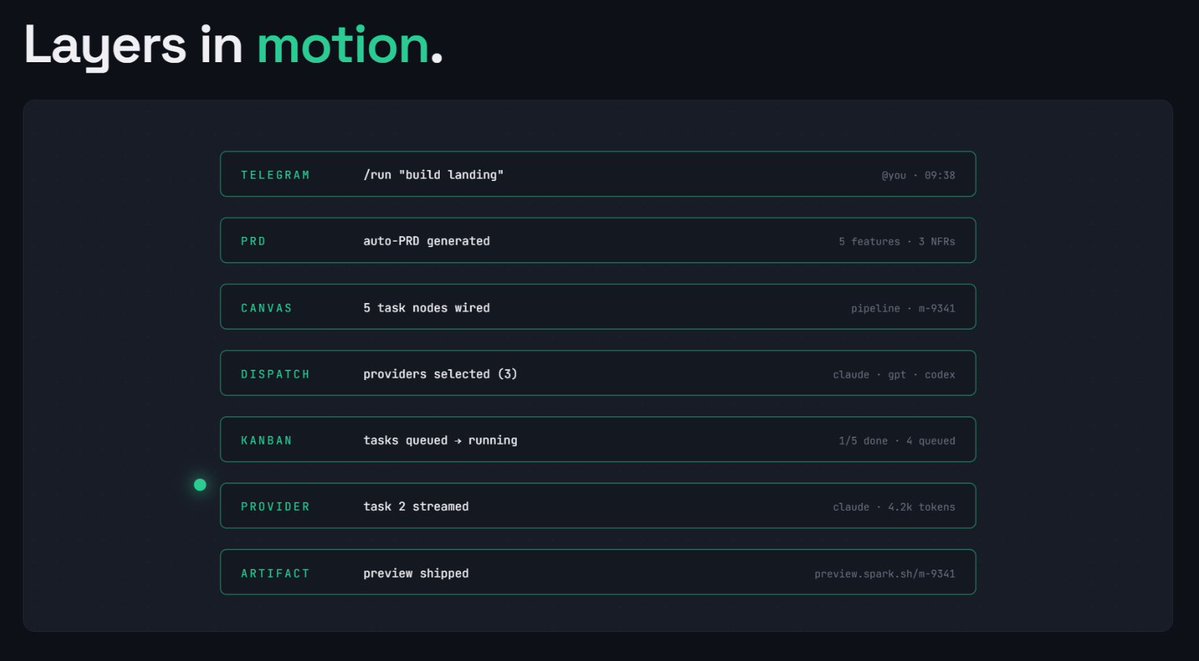The image size is (1199, 661).
Task: Select the /run "build landing" command text
Action: pyautogui.click(x=434, y=175)
